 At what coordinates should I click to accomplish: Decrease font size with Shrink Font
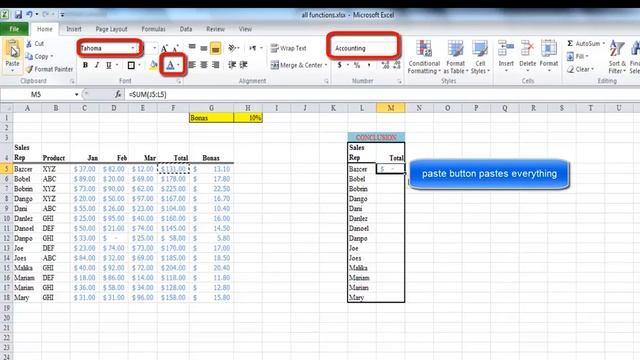[x=176, y=48]
